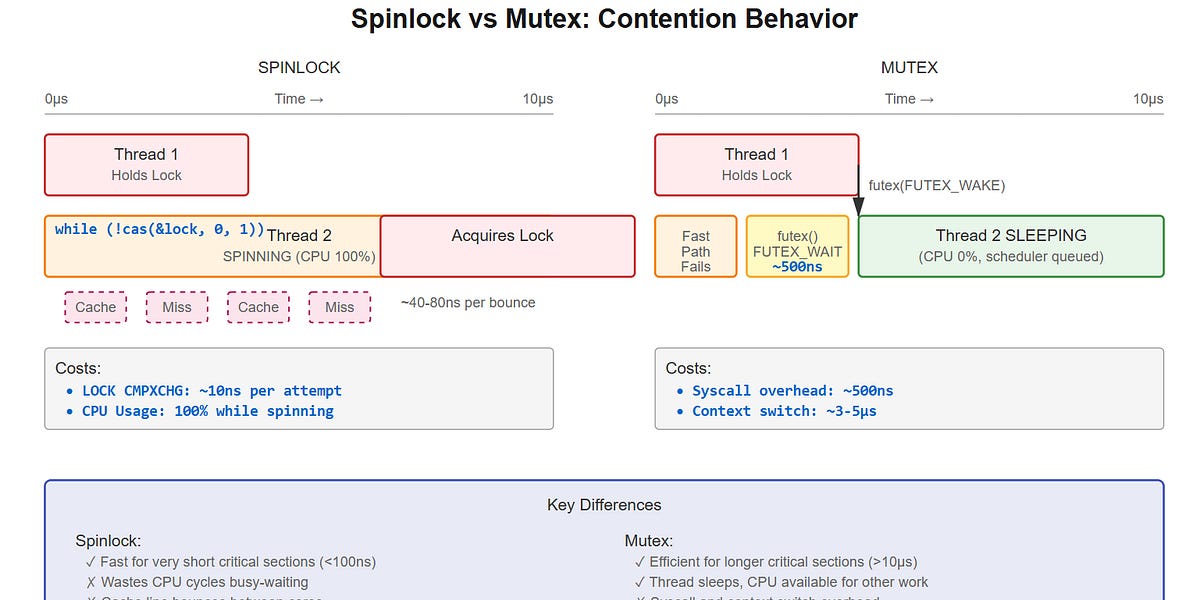Screen dimensions: 1200x600
Task: Select the rightmost dashed Miss box
Action: click(339, 307)
